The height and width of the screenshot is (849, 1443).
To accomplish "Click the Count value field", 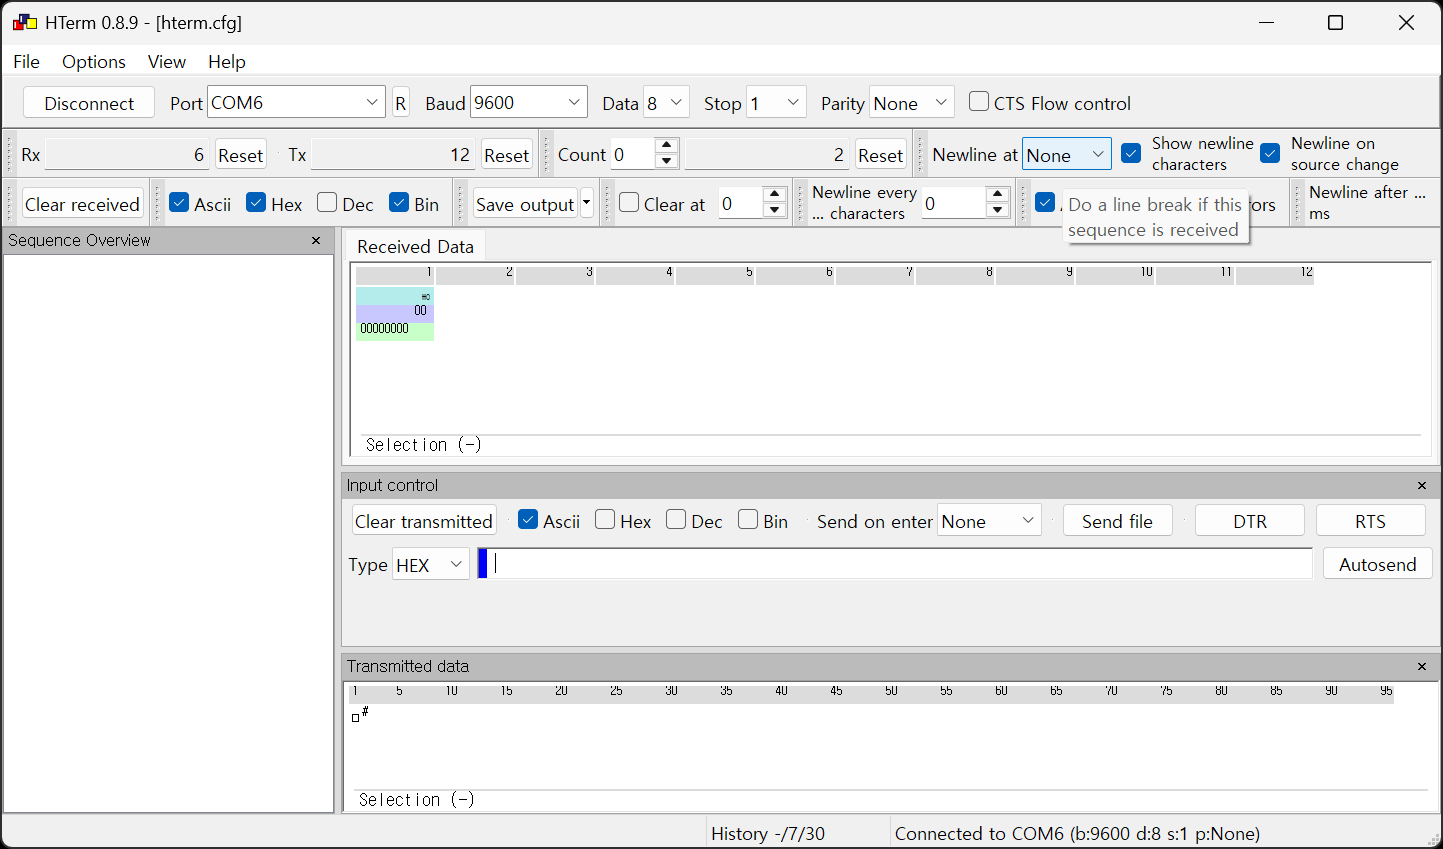I will (632, 154).
